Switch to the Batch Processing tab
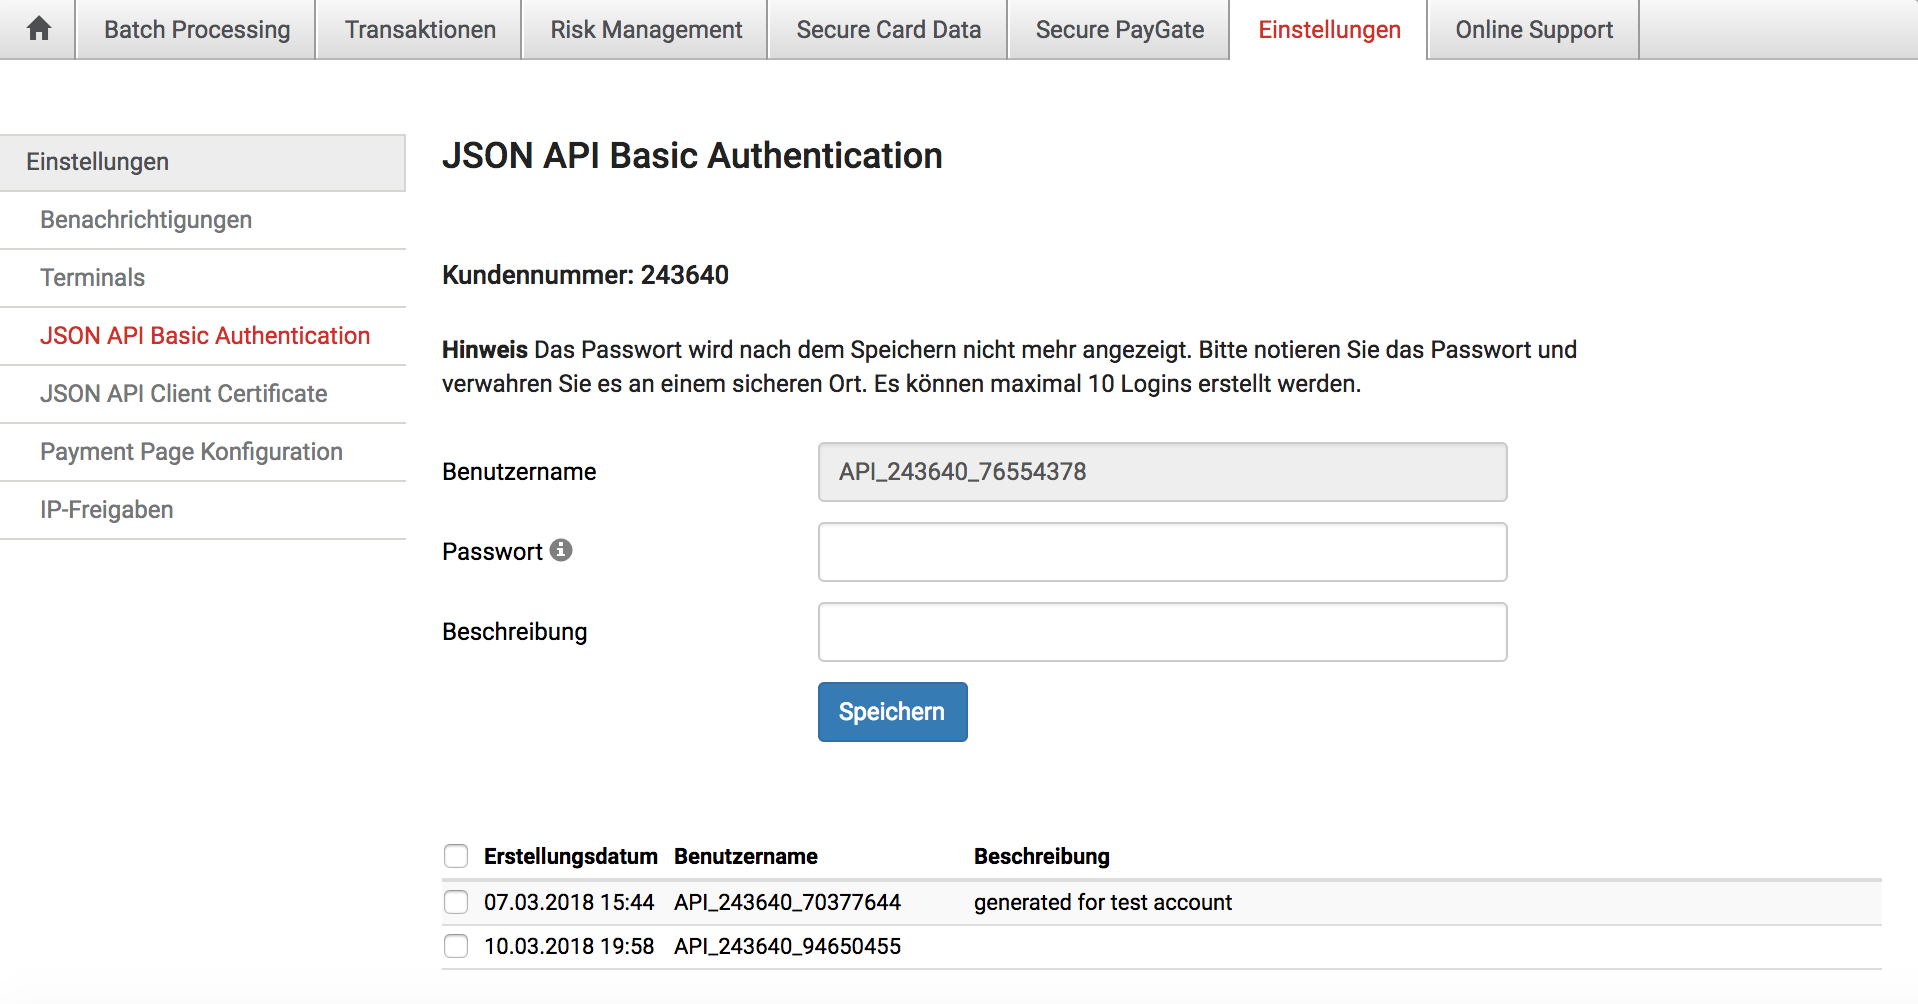Screen dimensions: 1918x1004 (195, 29)
